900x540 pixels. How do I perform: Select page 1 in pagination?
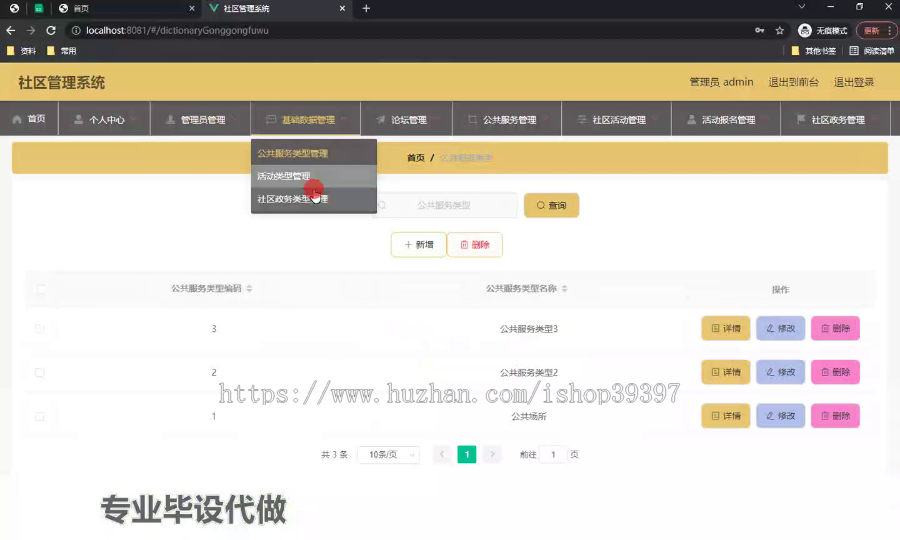point(467,454)
